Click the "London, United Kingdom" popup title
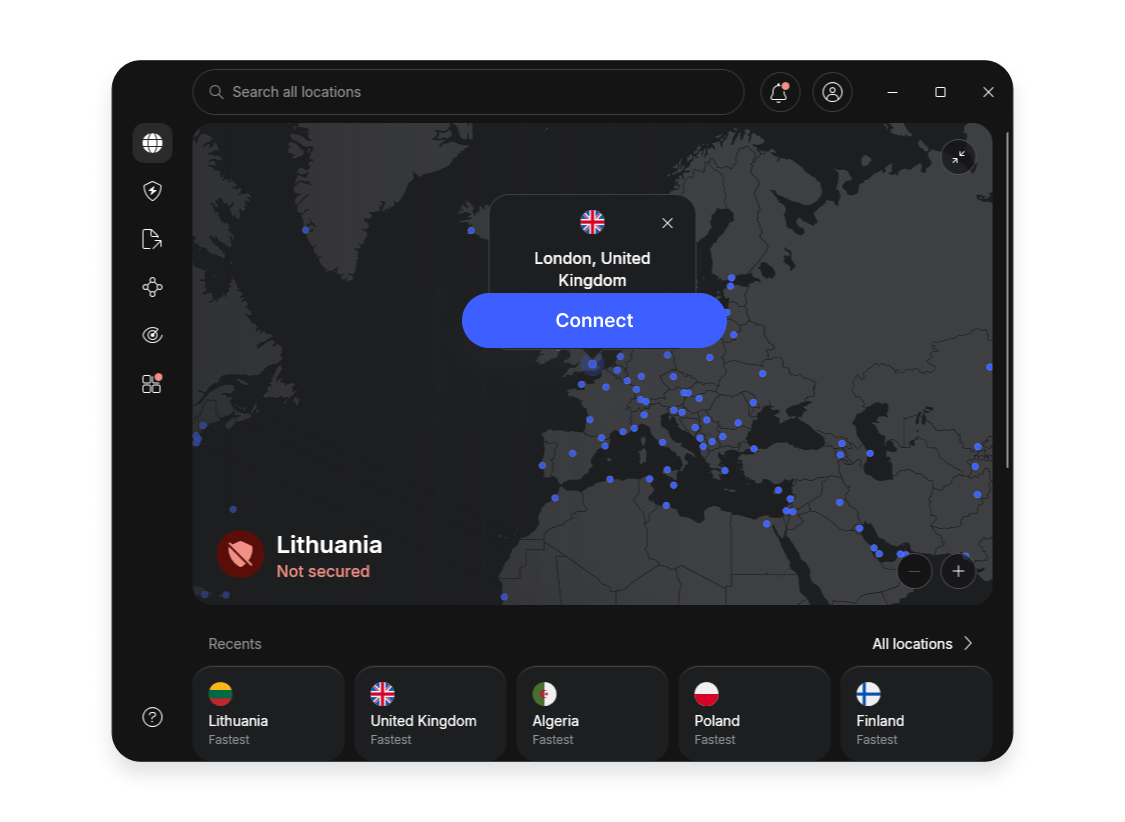Viewport: 1125px width, 822px height. coord(593,269)
